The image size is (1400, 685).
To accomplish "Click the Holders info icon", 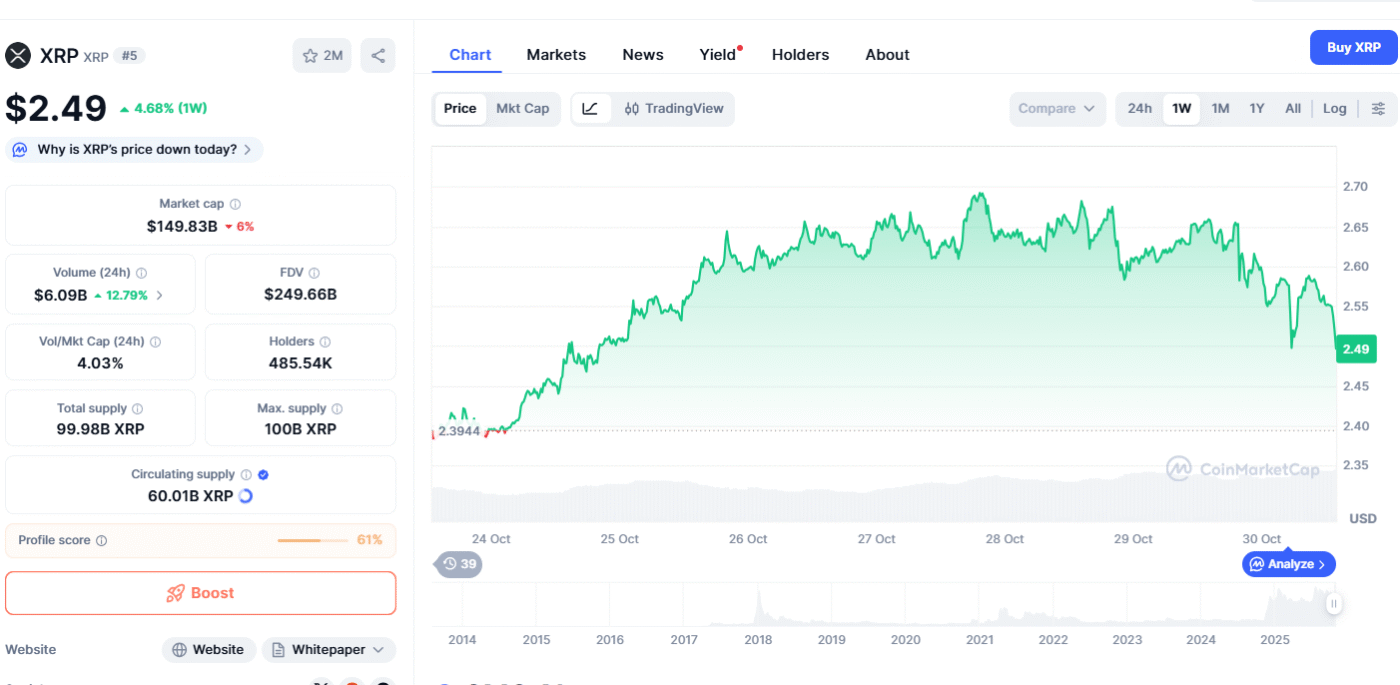I will click(x=325, y=342).
